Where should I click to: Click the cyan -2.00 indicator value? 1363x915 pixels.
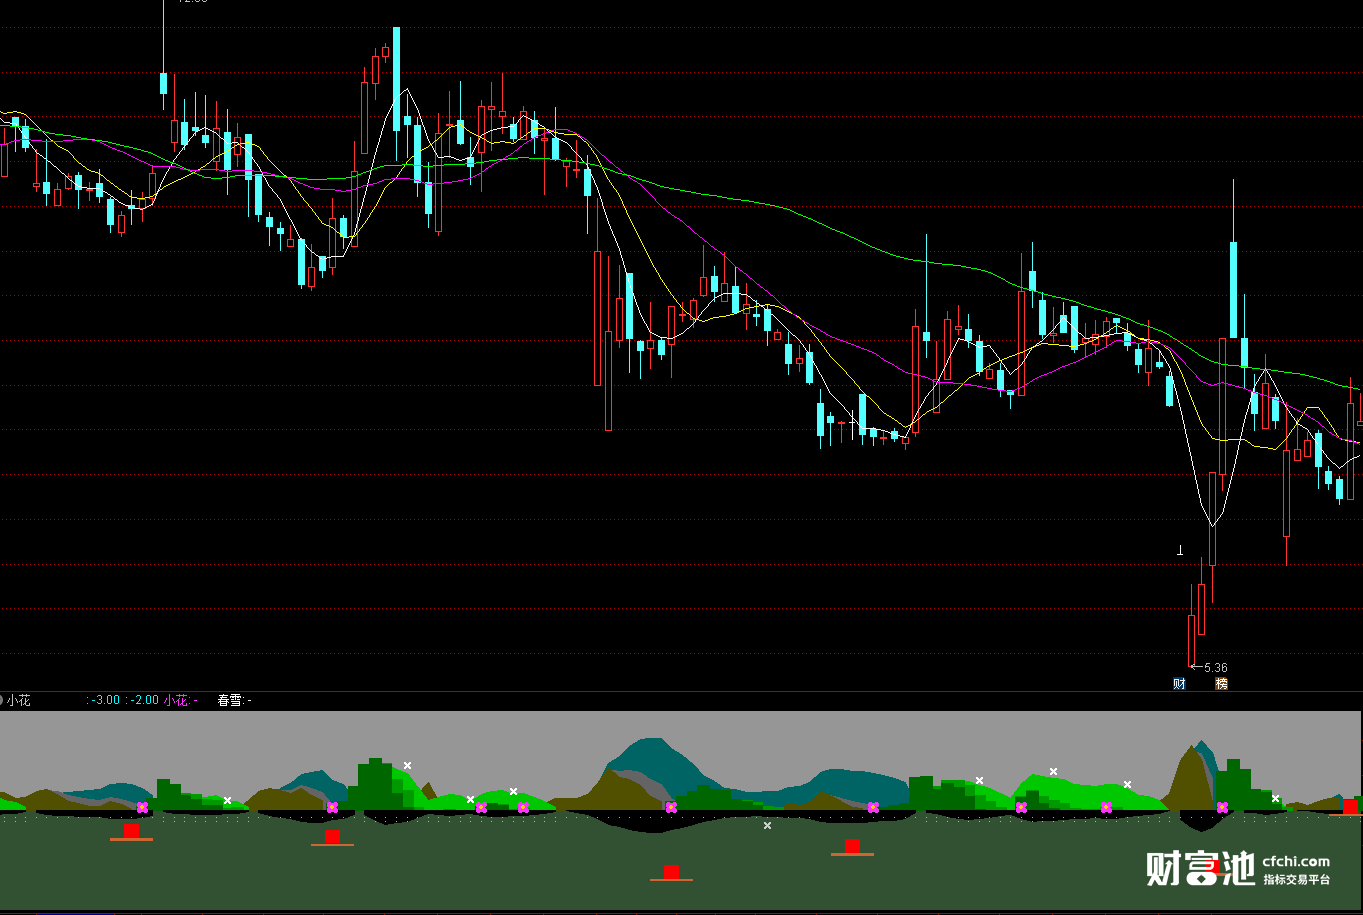(143, 700)
